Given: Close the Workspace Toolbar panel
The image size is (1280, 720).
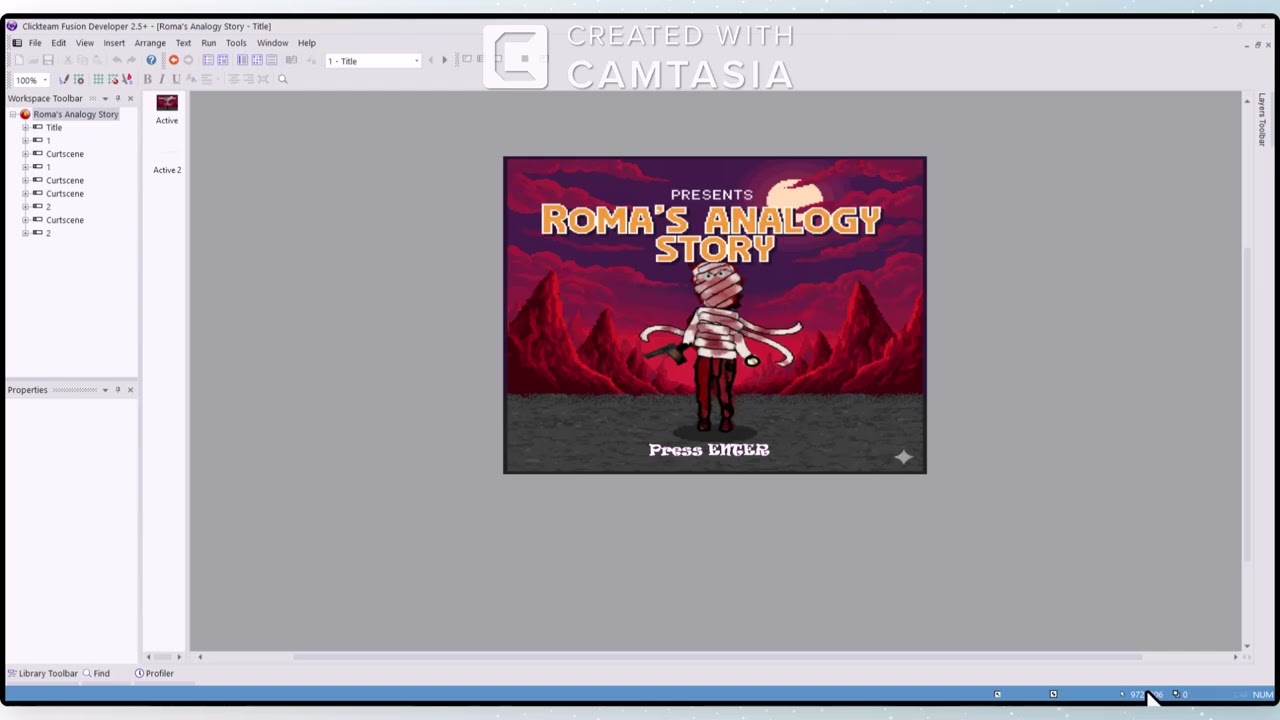Looking at the screenshot, I should 130,98.
